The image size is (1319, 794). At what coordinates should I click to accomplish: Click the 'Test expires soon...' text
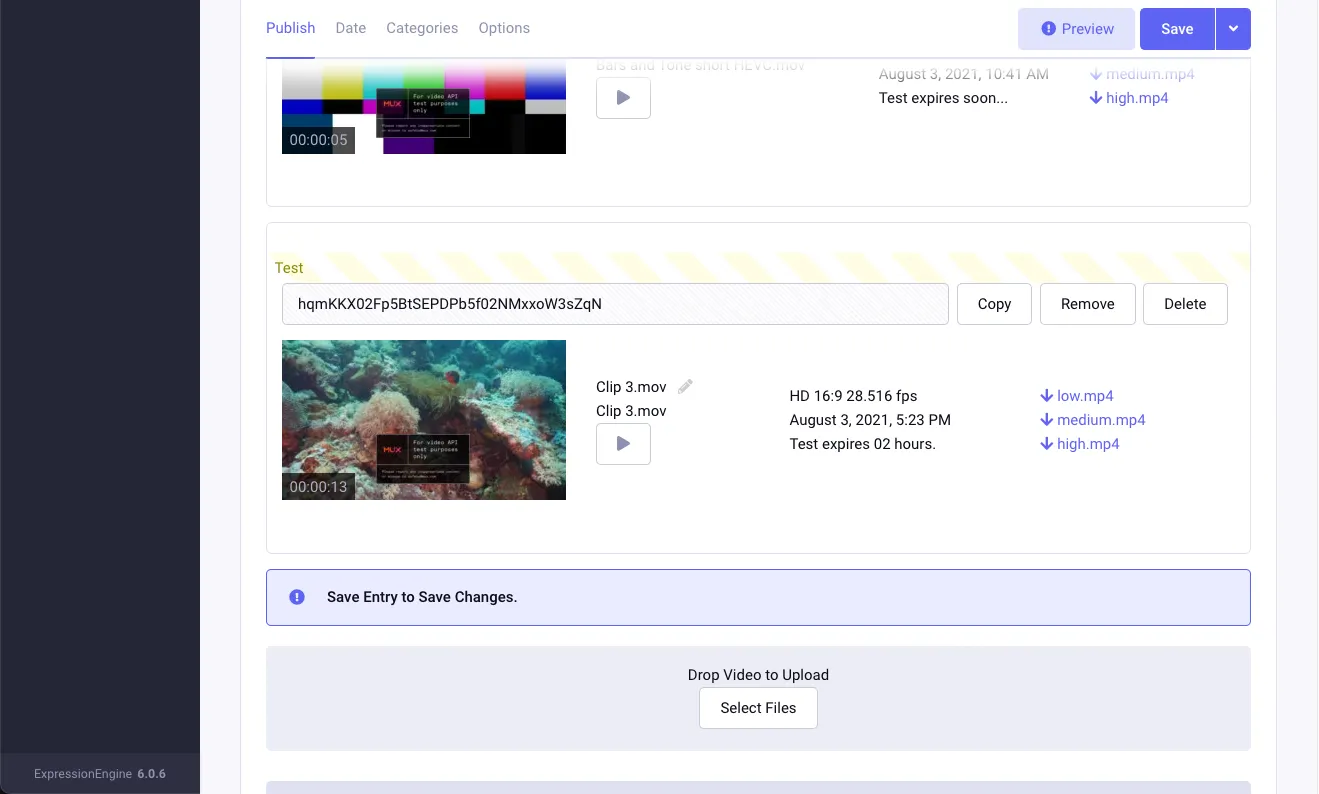[943, 98]
